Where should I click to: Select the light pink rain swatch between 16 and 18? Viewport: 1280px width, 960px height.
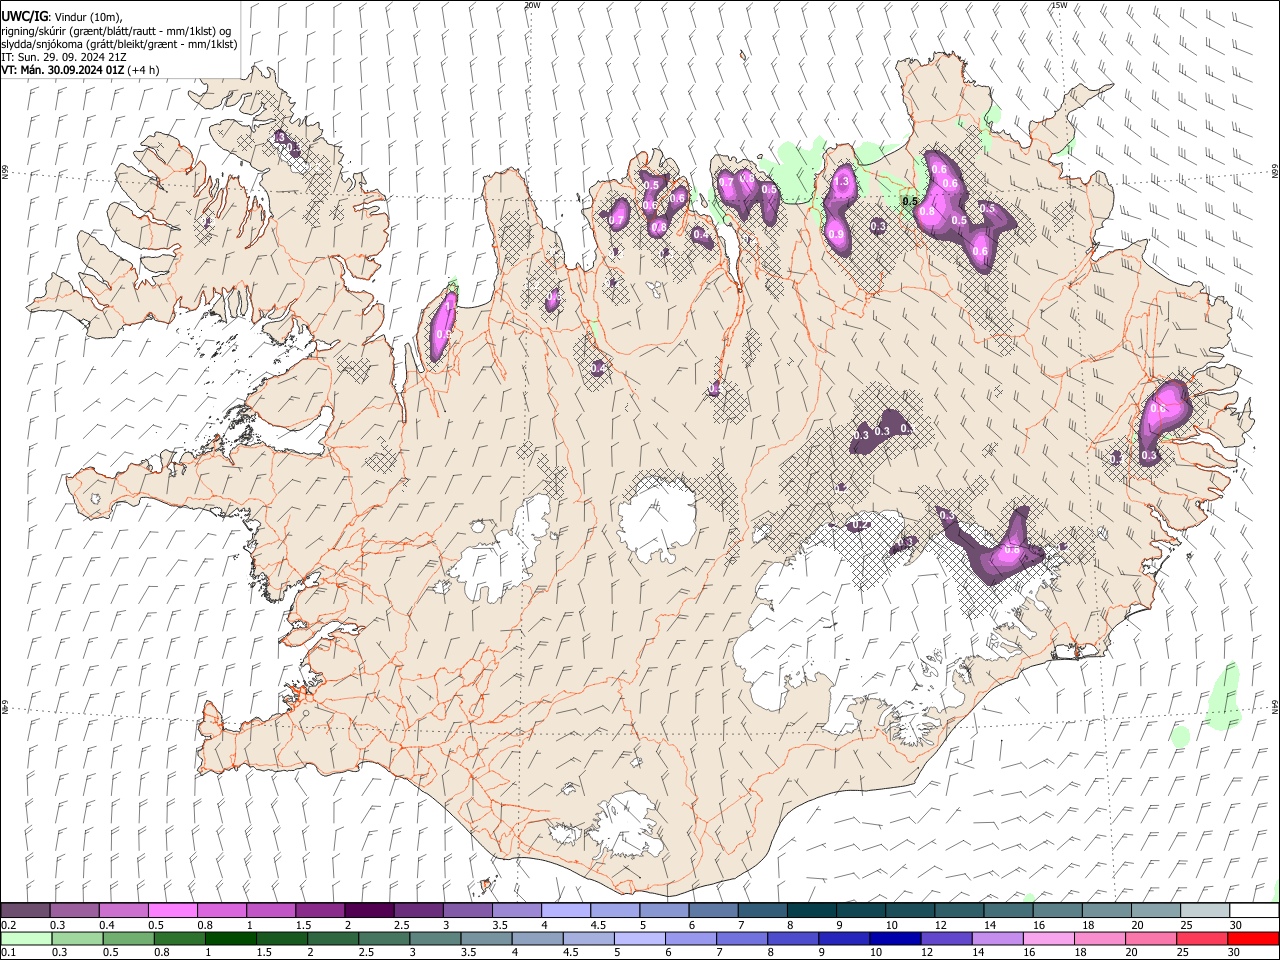tap(1048, 938)
